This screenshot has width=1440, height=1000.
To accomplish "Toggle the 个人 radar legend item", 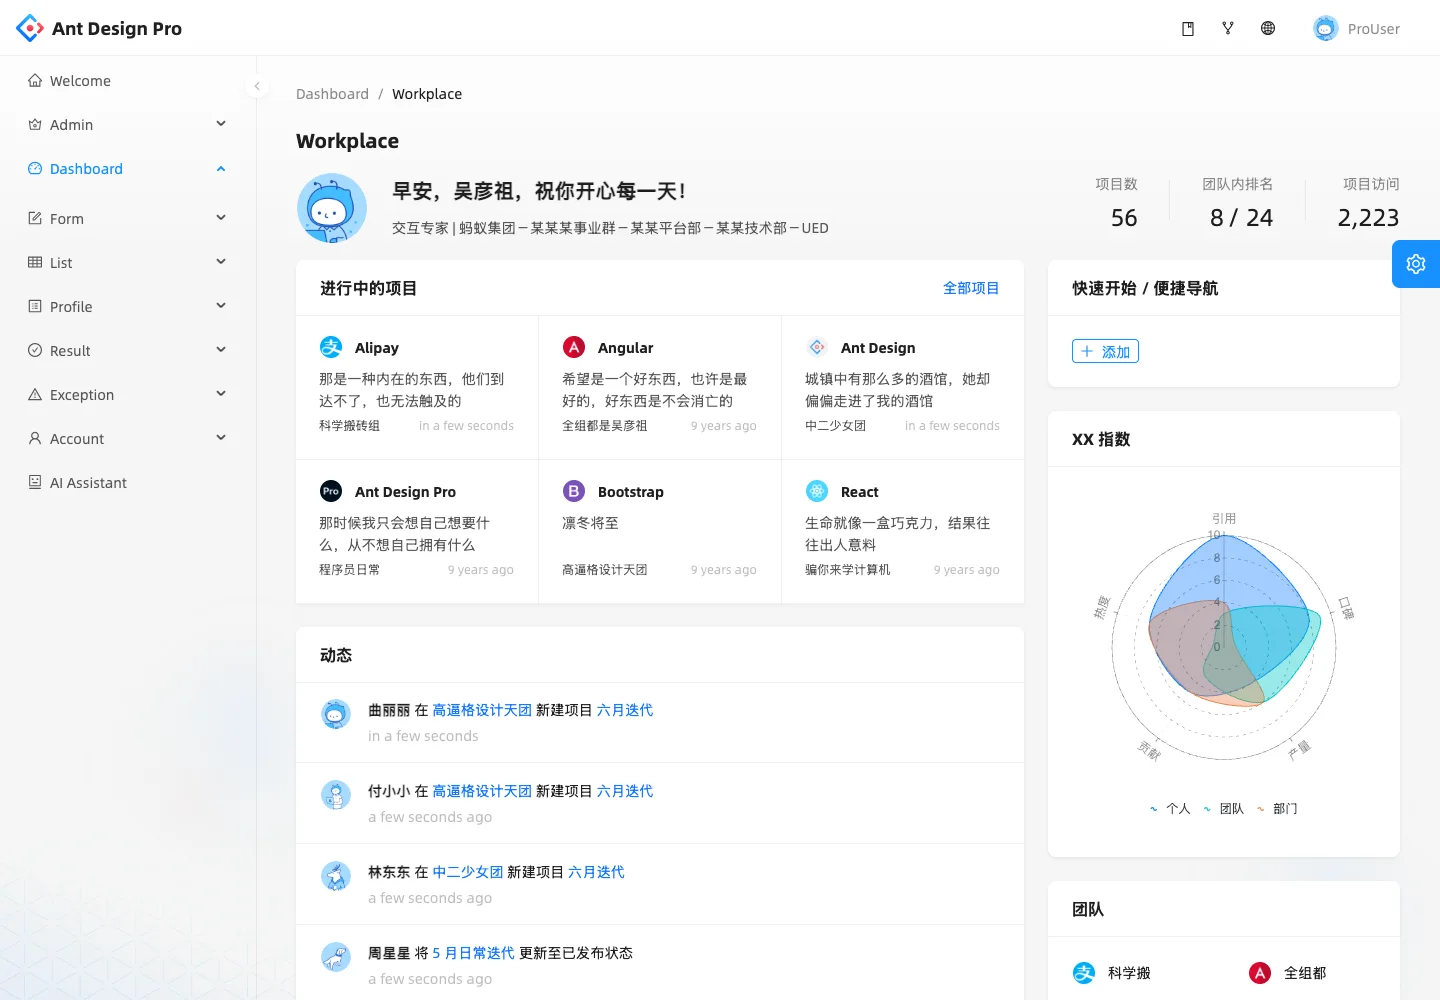I will [1169, 809].
